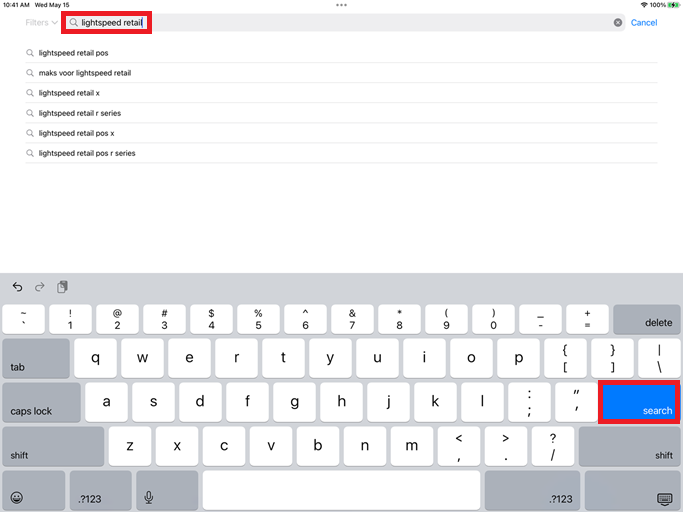Toggle the right shift key
Viewport: 683px width, 512px height.
pos(629,446)
